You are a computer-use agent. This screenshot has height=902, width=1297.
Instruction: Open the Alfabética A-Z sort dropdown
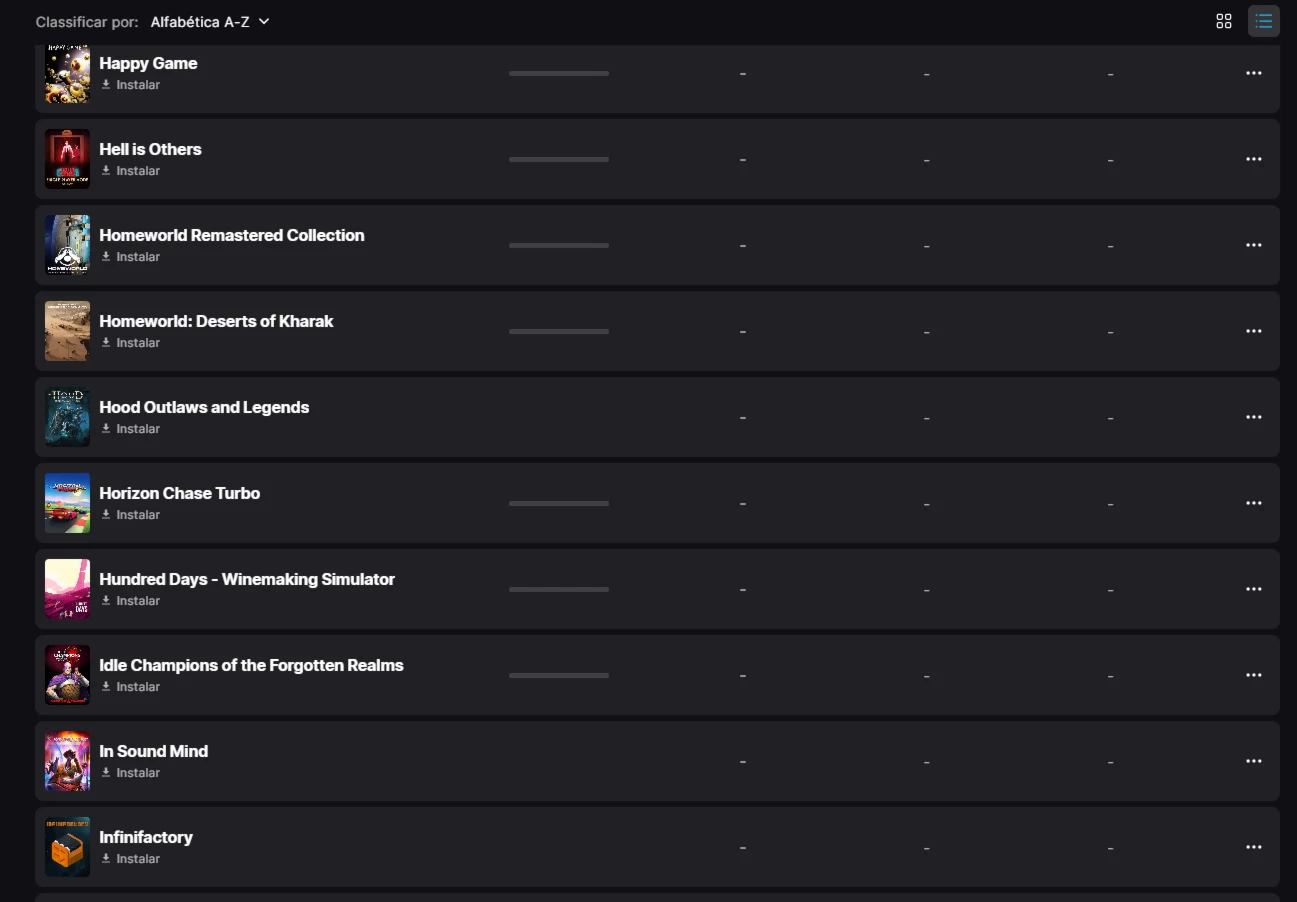point(210,22)
